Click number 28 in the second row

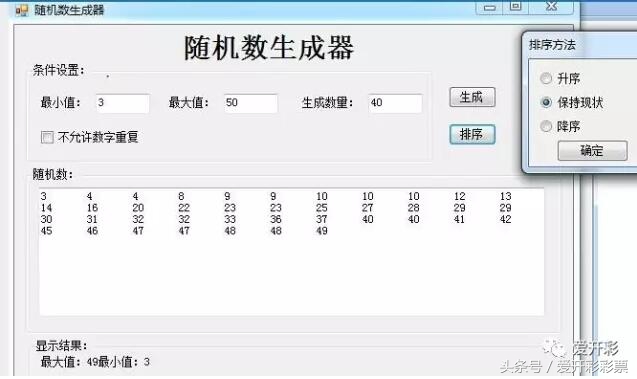(x=414, y=208)
